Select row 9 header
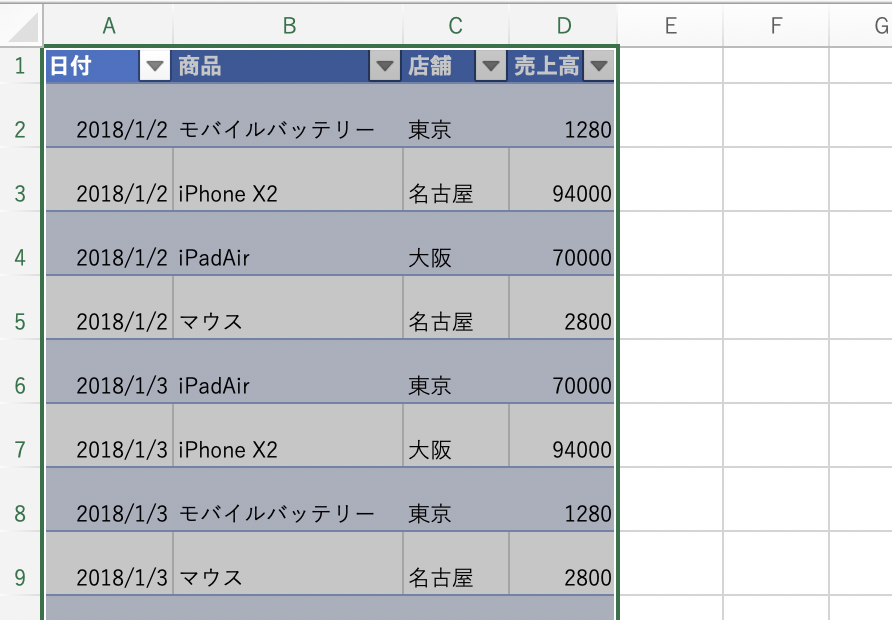The width and height of the screenshot is (892, 620). pos(20,578)
